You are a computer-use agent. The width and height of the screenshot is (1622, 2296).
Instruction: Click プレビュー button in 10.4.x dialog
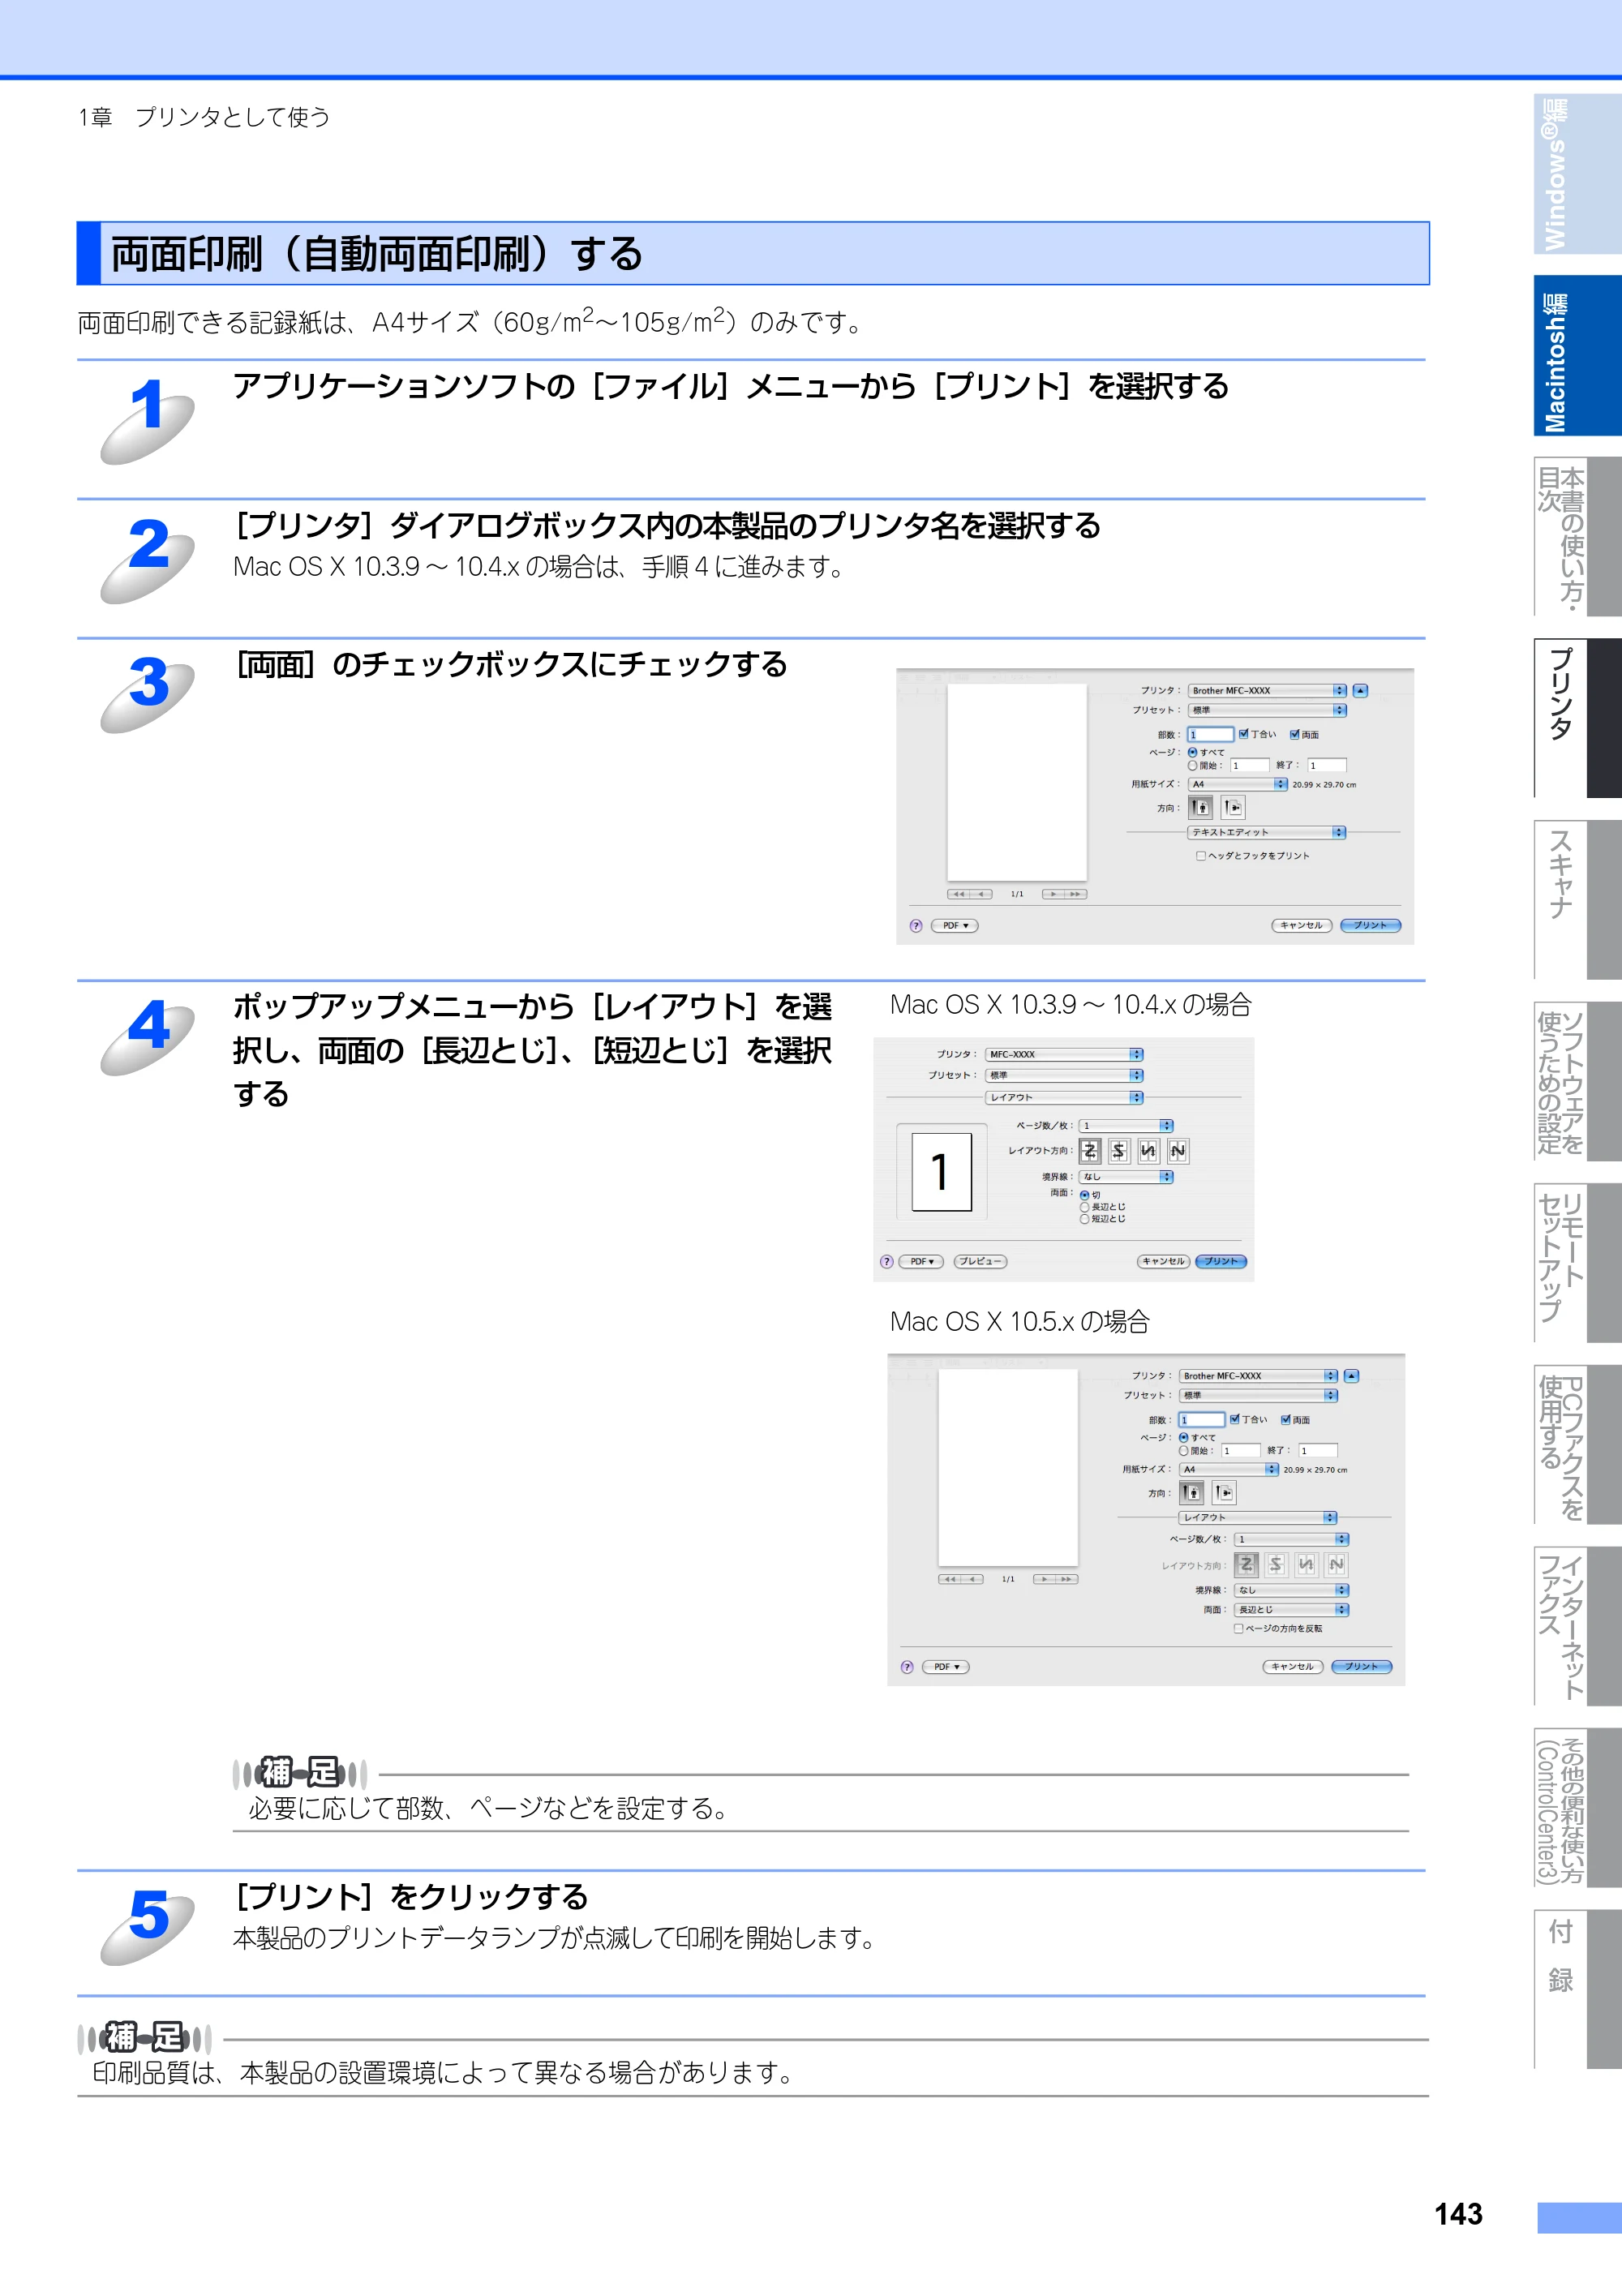tap(980, 1262)
